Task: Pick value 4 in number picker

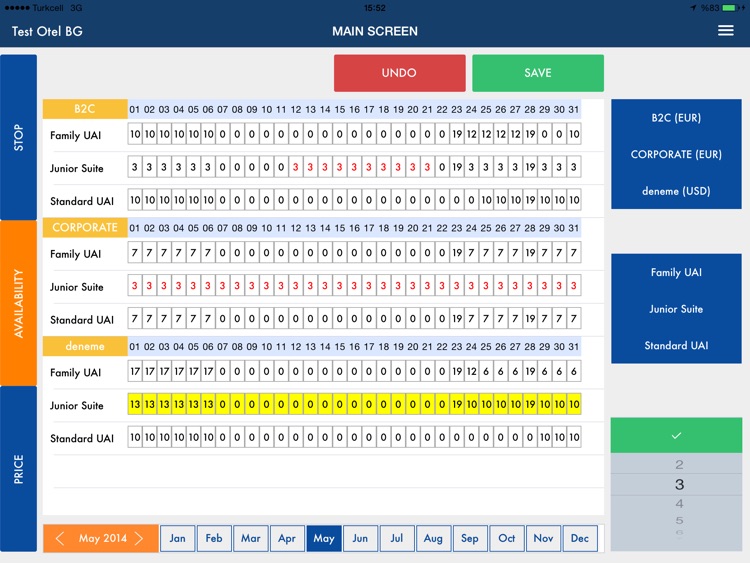Action: point(679,504)
